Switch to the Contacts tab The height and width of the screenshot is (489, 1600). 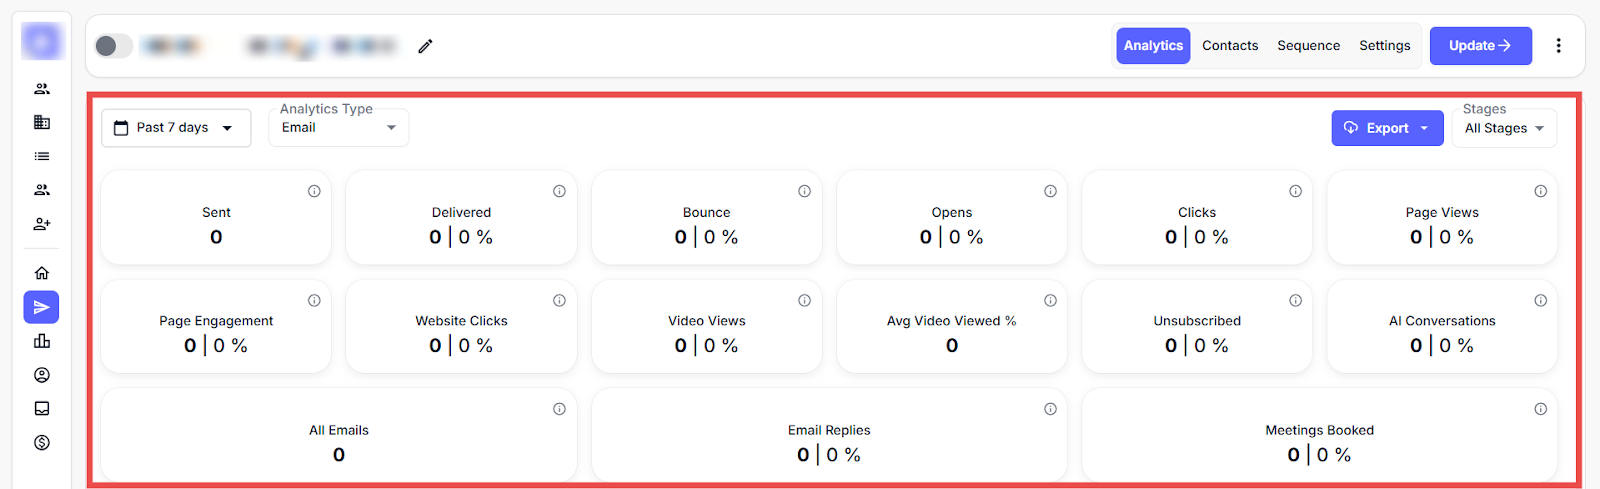[1230, 46]
